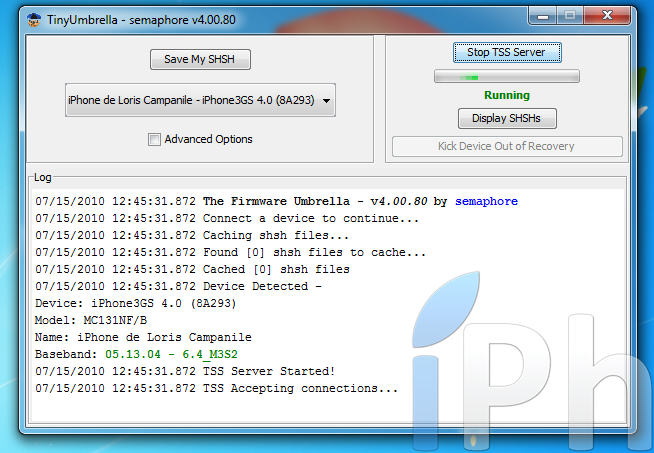654x453 pixels.
Task: Click Kick Device Out of Recovery
Action: click(x=506, y=146)
